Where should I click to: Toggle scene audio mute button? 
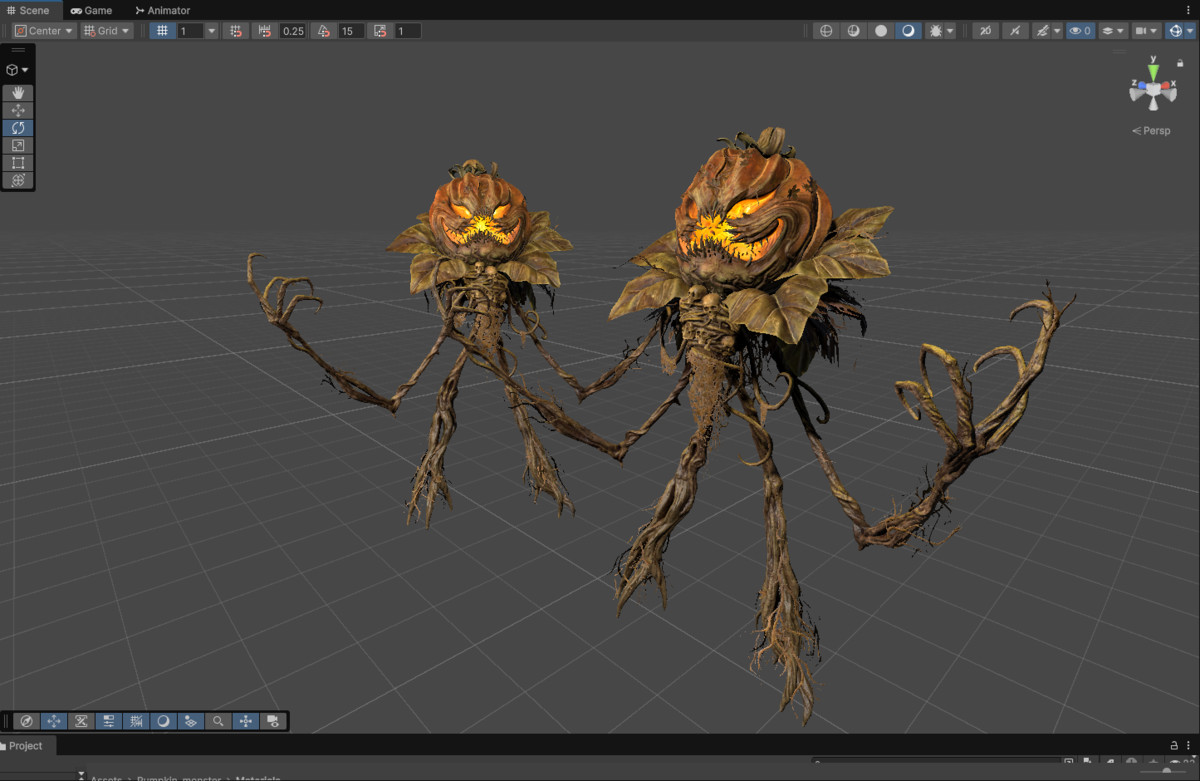[1014, 31]
